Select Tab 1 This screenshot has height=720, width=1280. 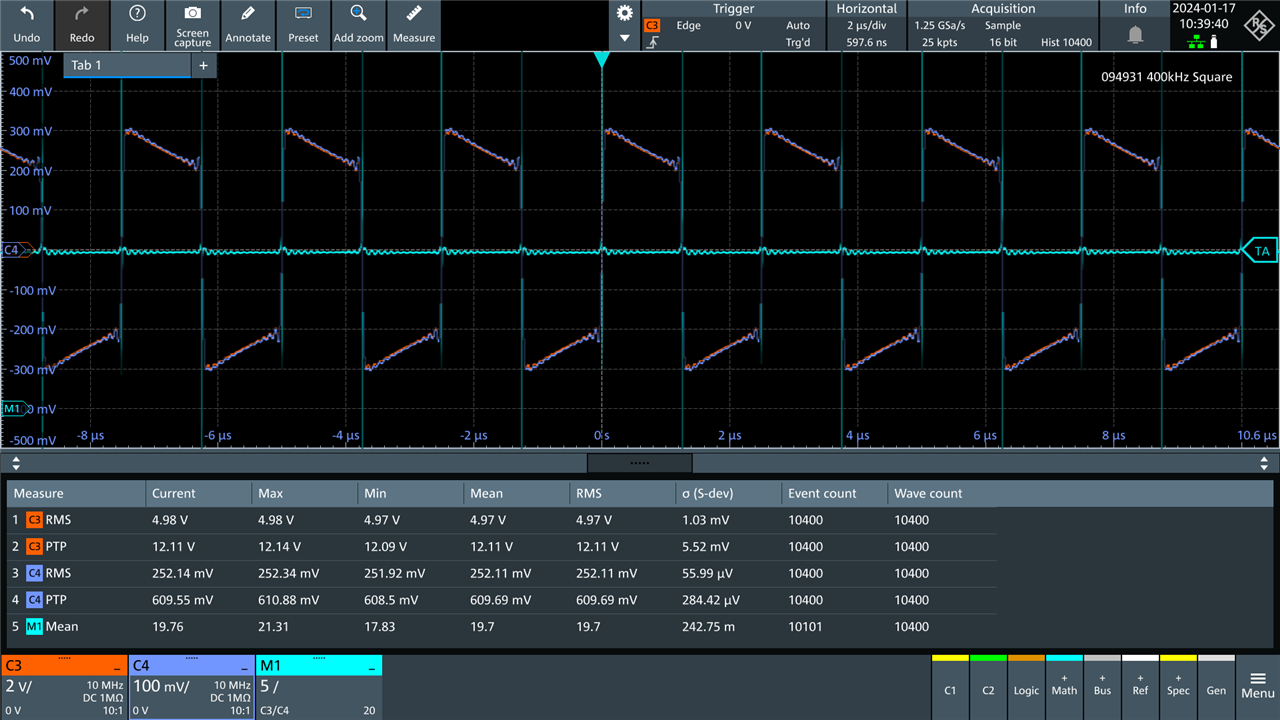pyautogui.click(x=127, y=65)
